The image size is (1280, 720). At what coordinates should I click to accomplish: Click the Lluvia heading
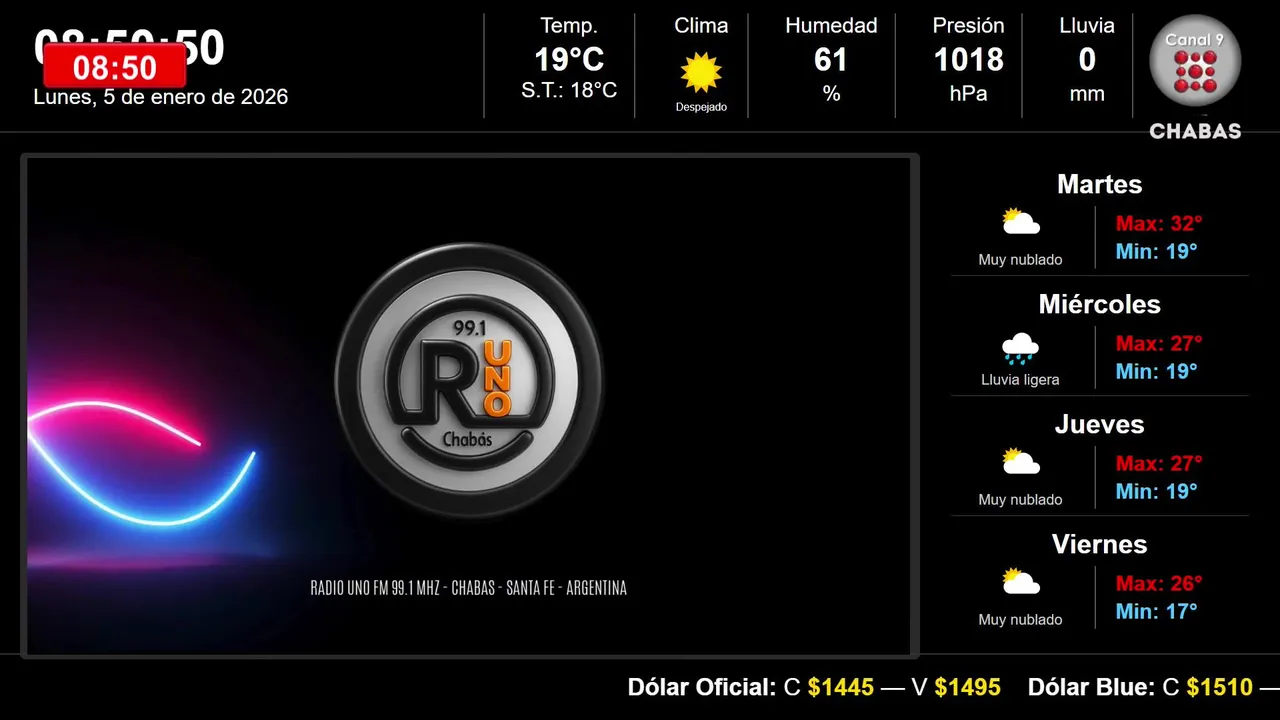tap(1087, 26)
